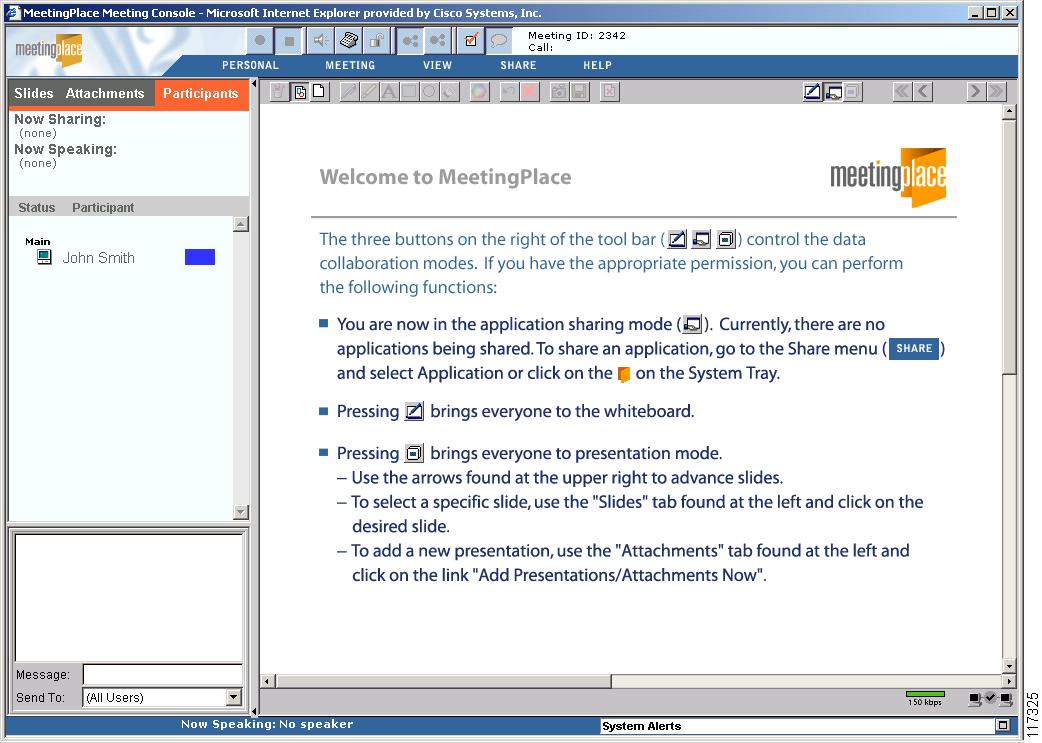Collapse the left panel with the top arrow

coord(254,84)
